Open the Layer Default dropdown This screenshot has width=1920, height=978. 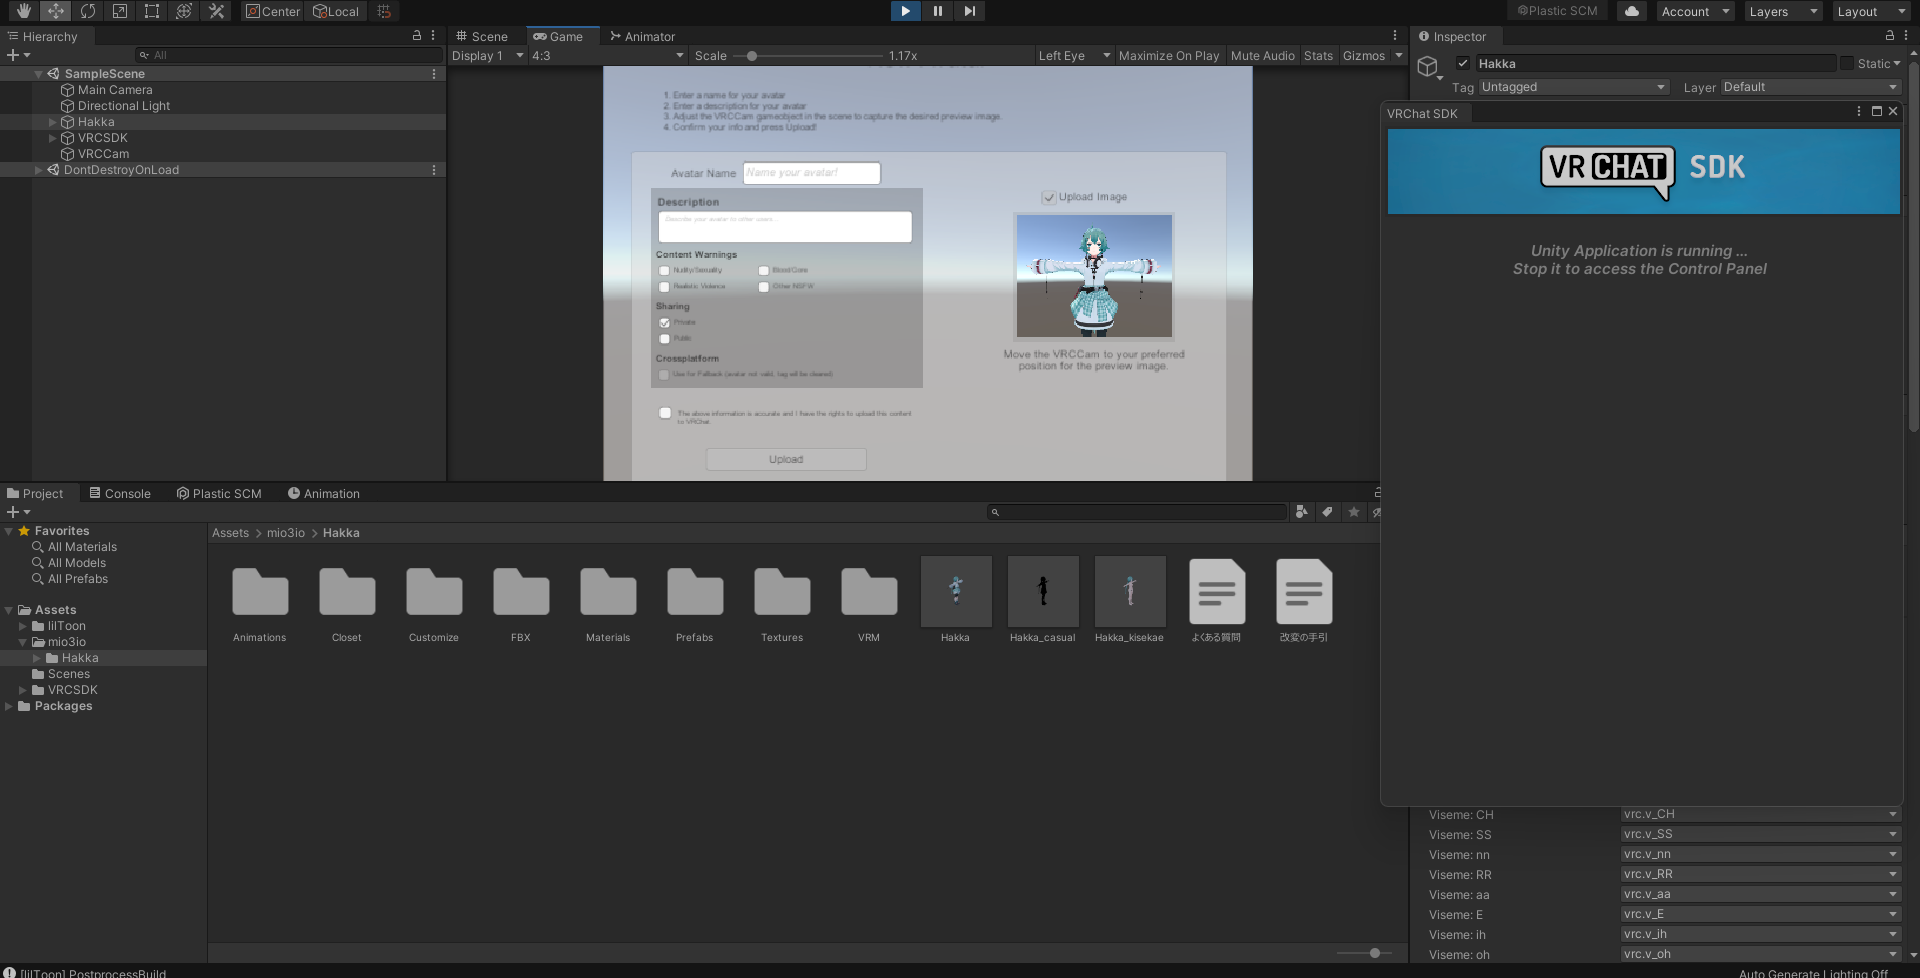pyautogui.click(x=1810, y=87)
